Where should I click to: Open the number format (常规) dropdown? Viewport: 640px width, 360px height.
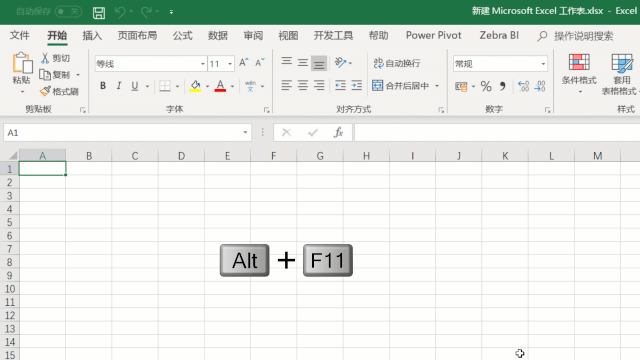pyautogui.click(x=543, y=64)
